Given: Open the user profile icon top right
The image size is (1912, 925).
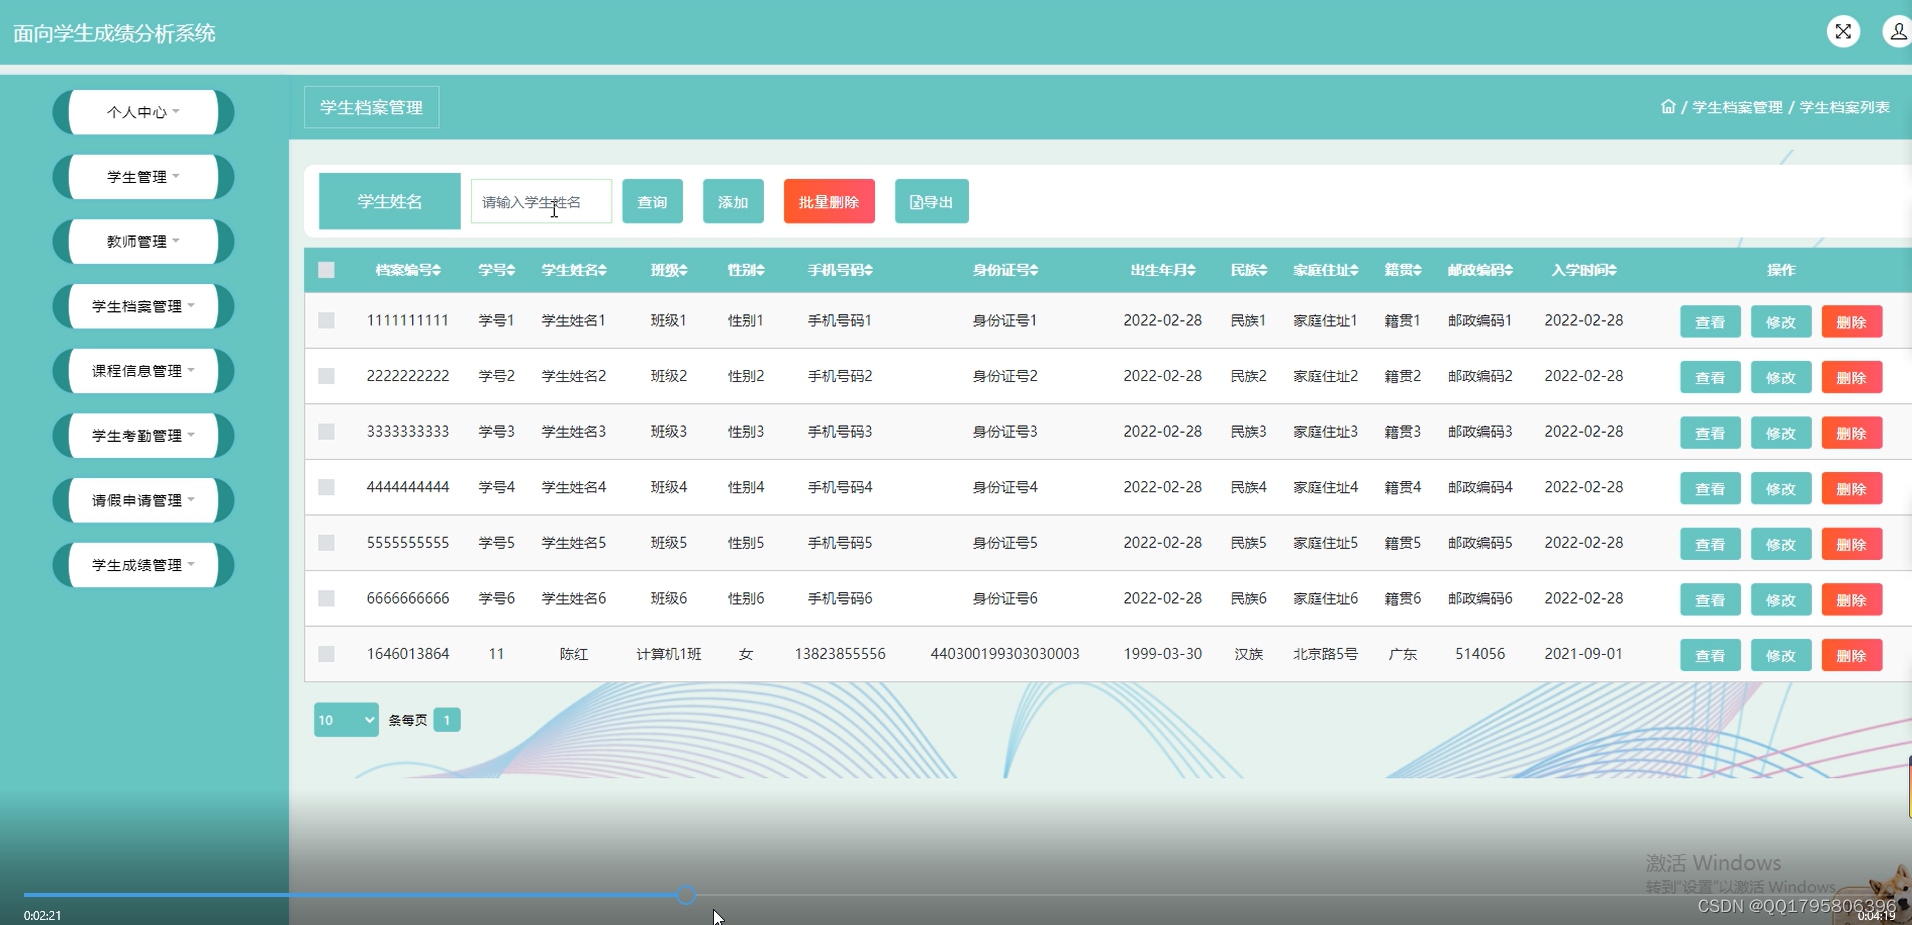Looking at the screenshot, I should (1896, 31).
